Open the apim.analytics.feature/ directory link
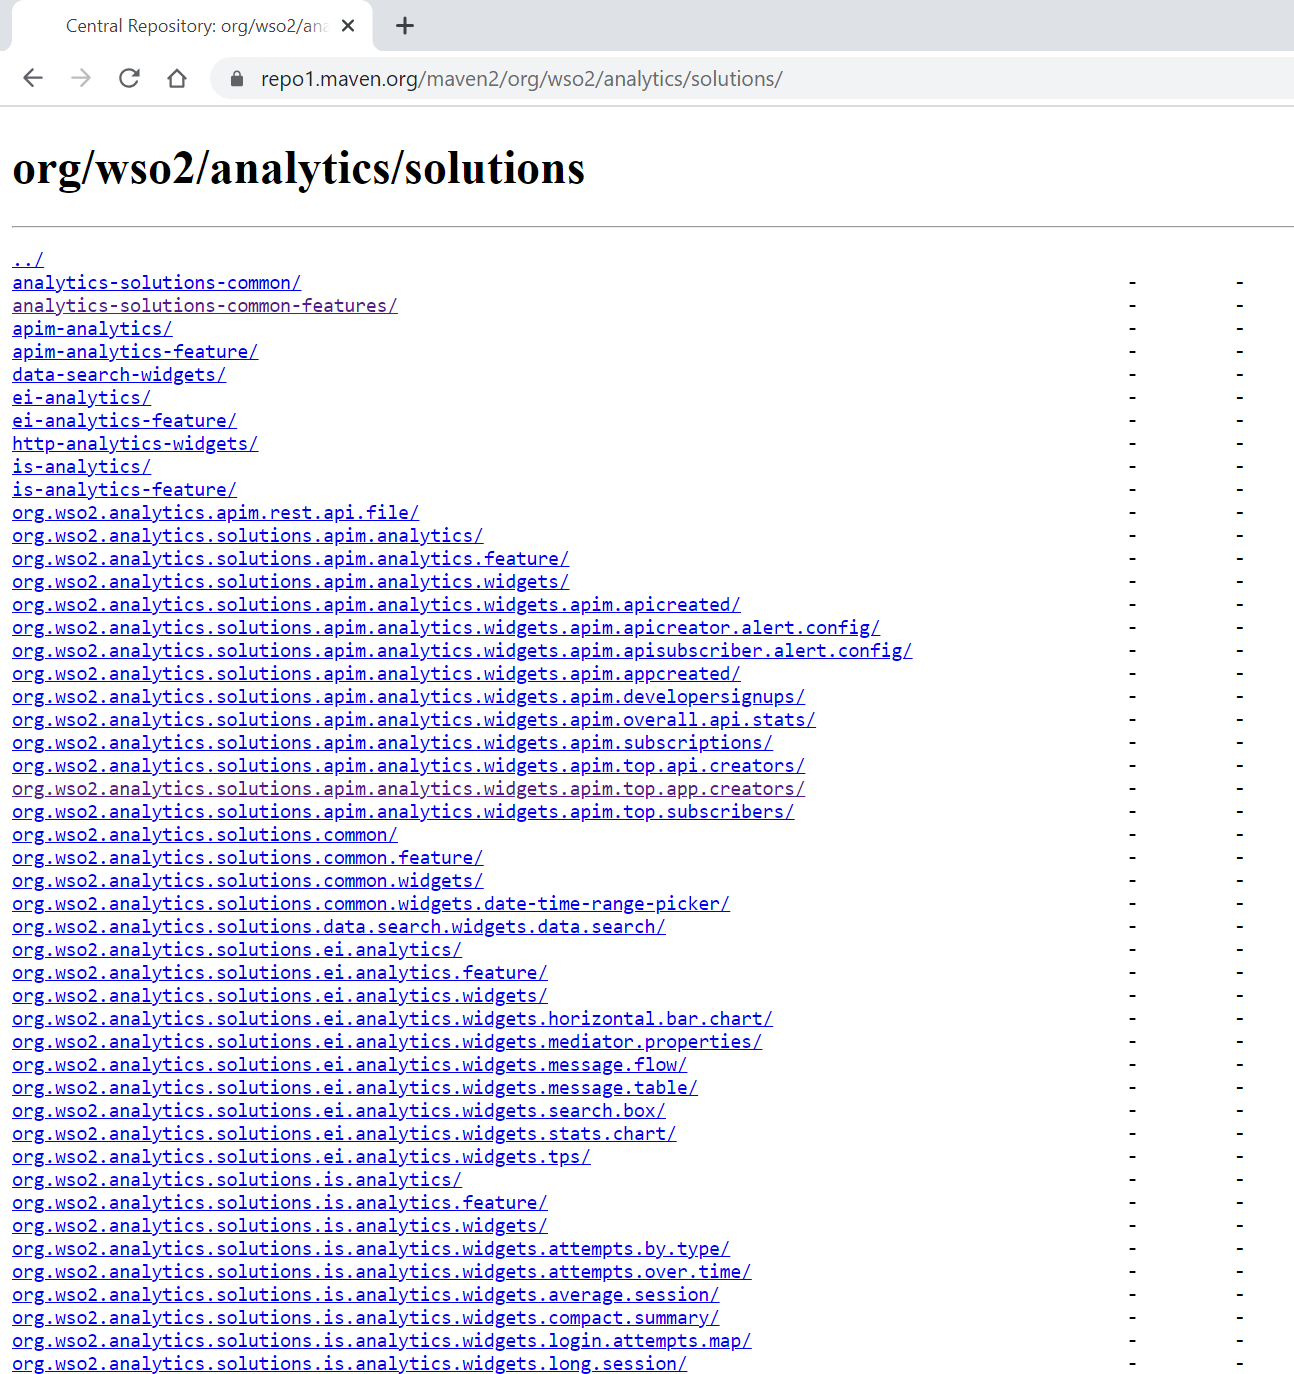Viewport: 1294px width, 1374px height. [x=290, y=559]
